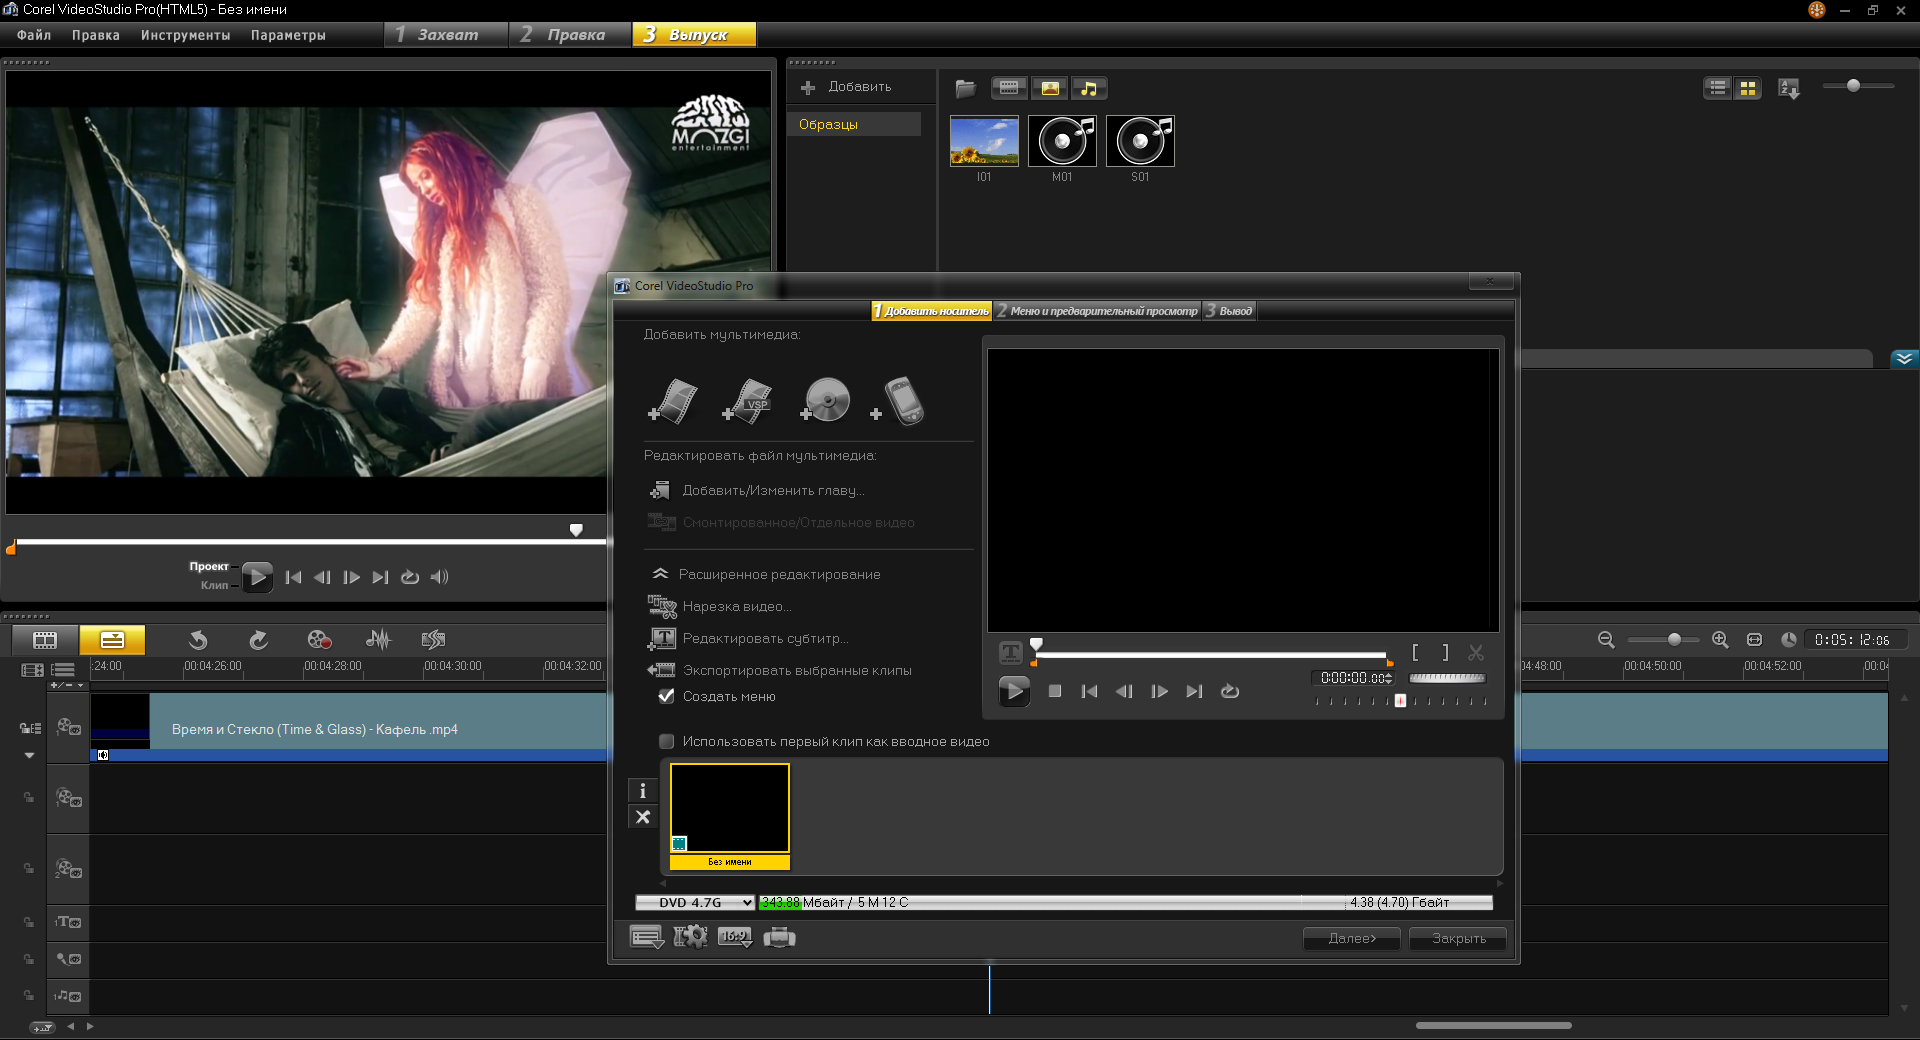Click the scissors cut icon in dialog
Screen dimensions: 1920x1040
[1476, 653]
